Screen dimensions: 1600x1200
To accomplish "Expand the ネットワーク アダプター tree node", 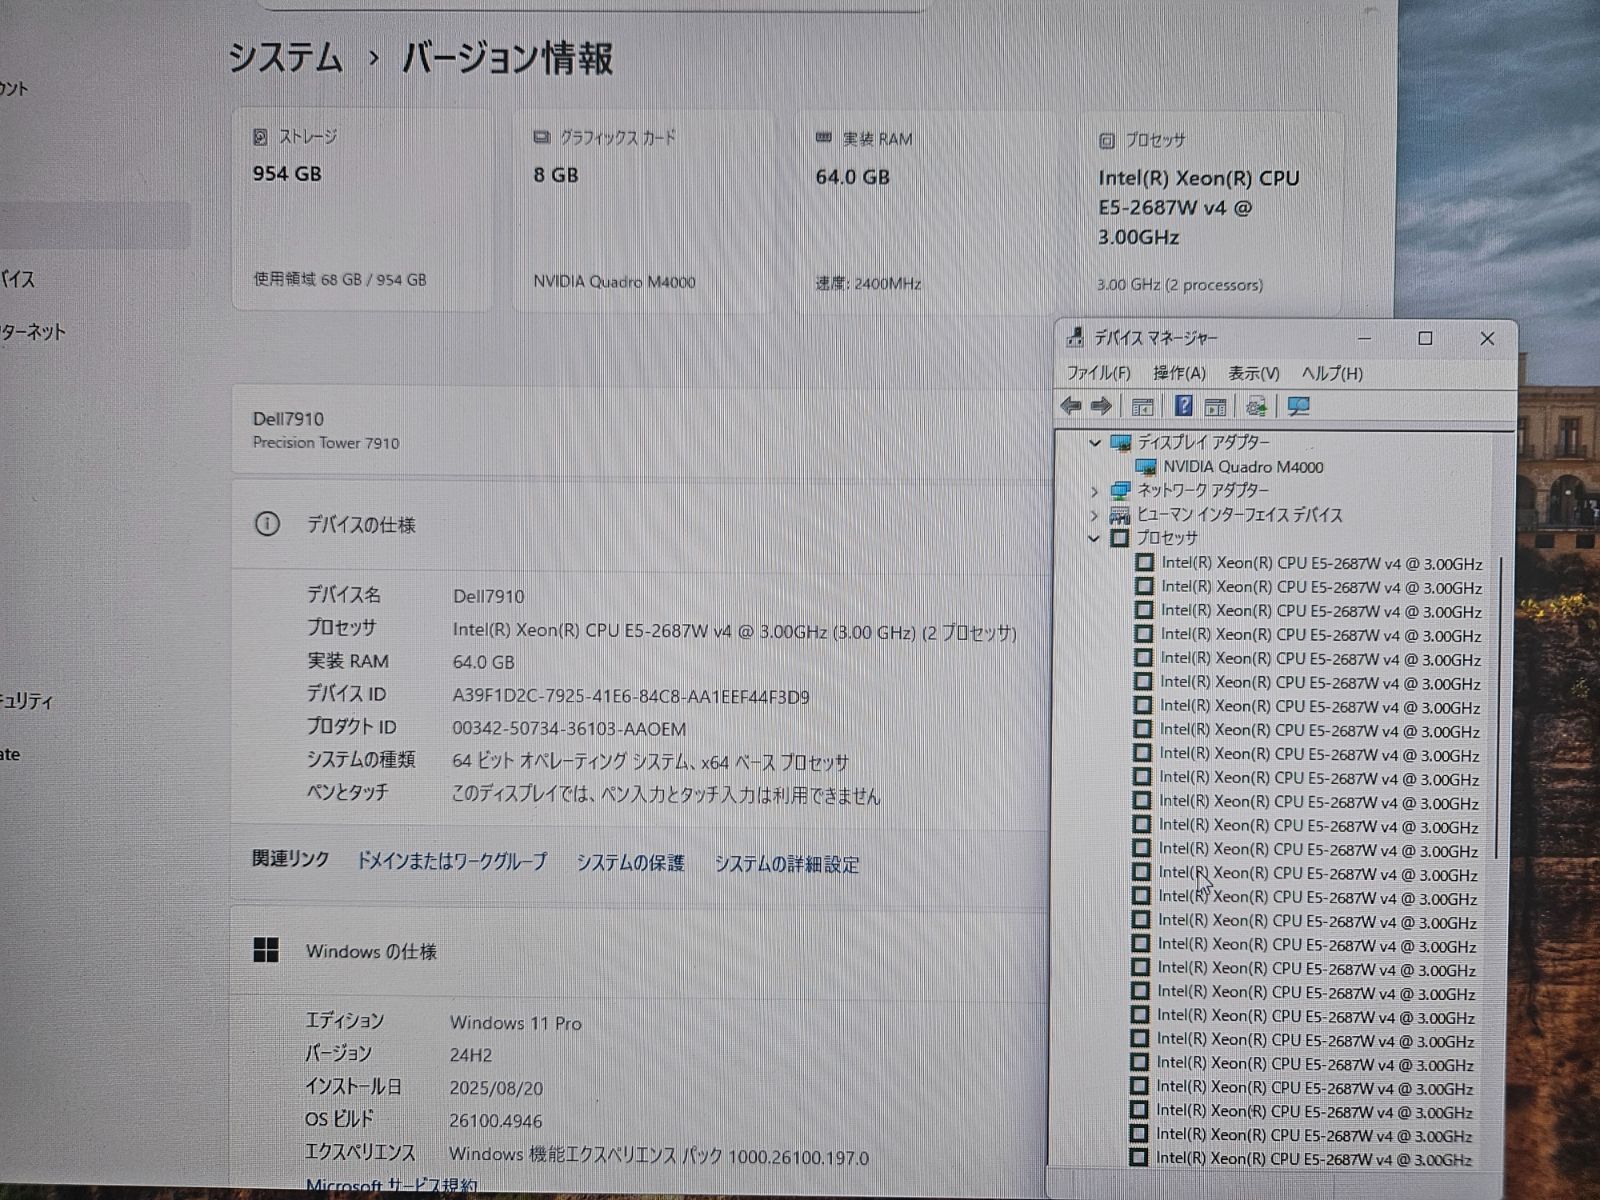I will [1094, 491].
